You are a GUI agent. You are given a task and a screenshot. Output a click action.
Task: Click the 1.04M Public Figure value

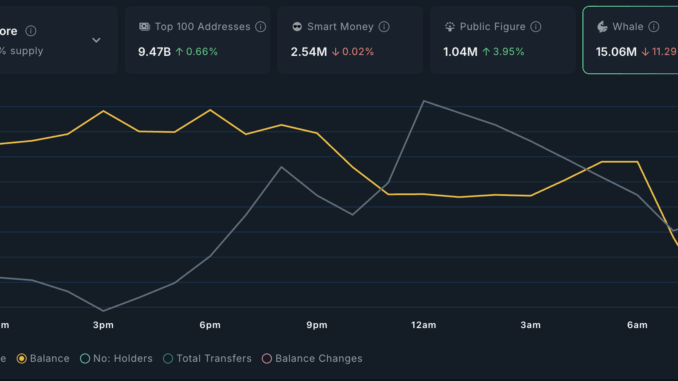point(461,52)
